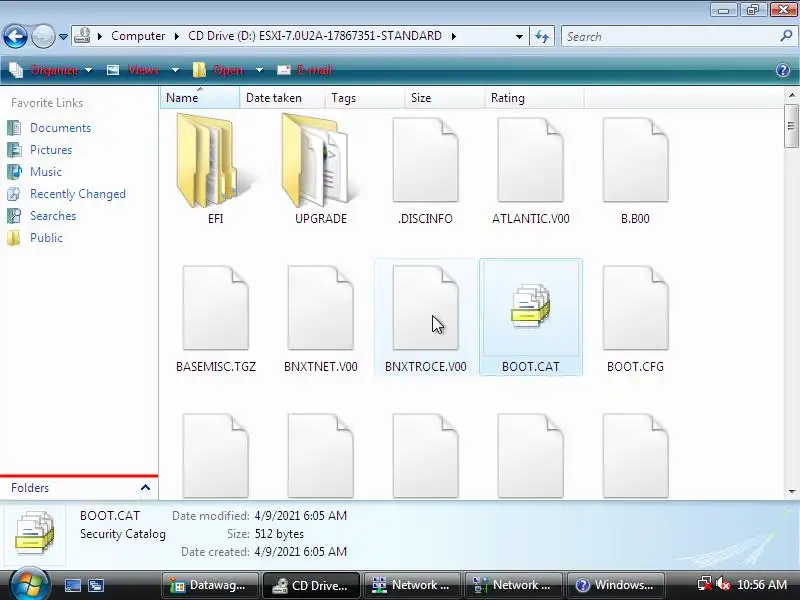Select the BNXTNET.V00 file

pos(320,319)
